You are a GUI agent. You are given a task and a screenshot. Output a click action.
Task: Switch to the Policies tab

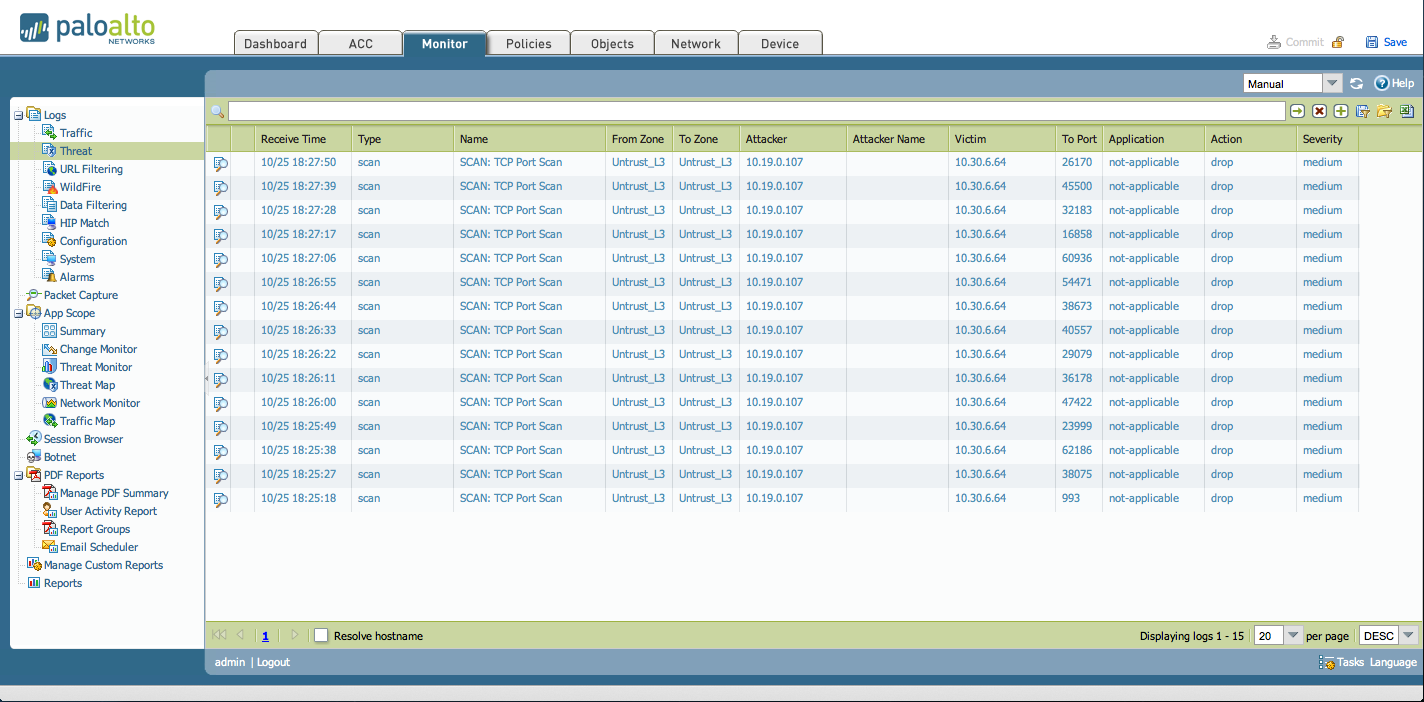coord(528,43)
